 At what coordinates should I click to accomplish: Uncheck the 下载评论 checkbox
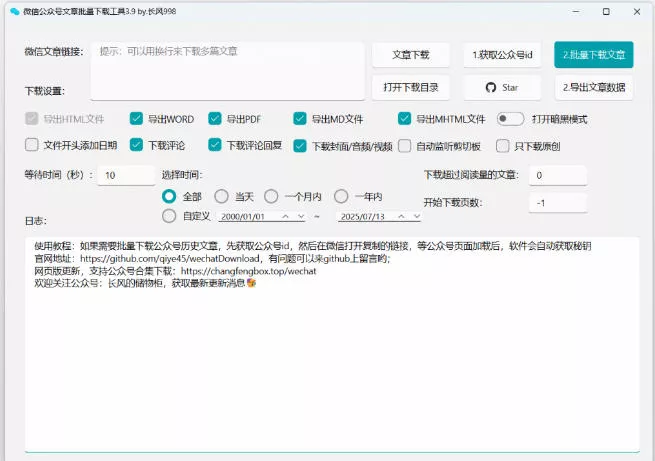tap(136, 145)
